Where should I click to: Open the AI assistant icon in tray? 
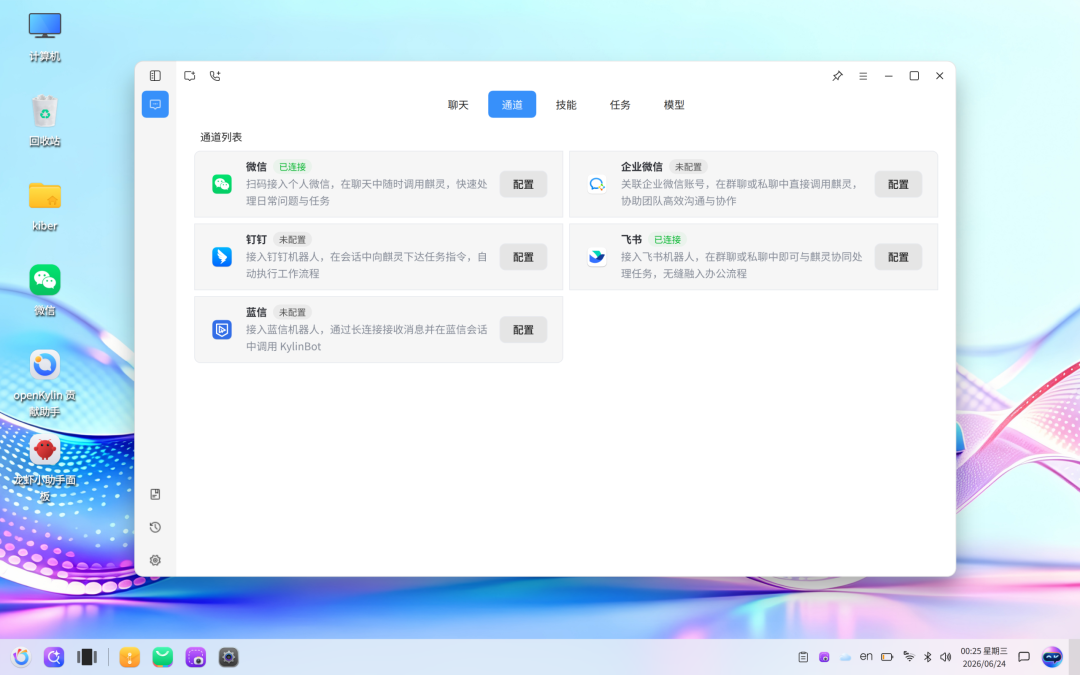coord(1052,657)
